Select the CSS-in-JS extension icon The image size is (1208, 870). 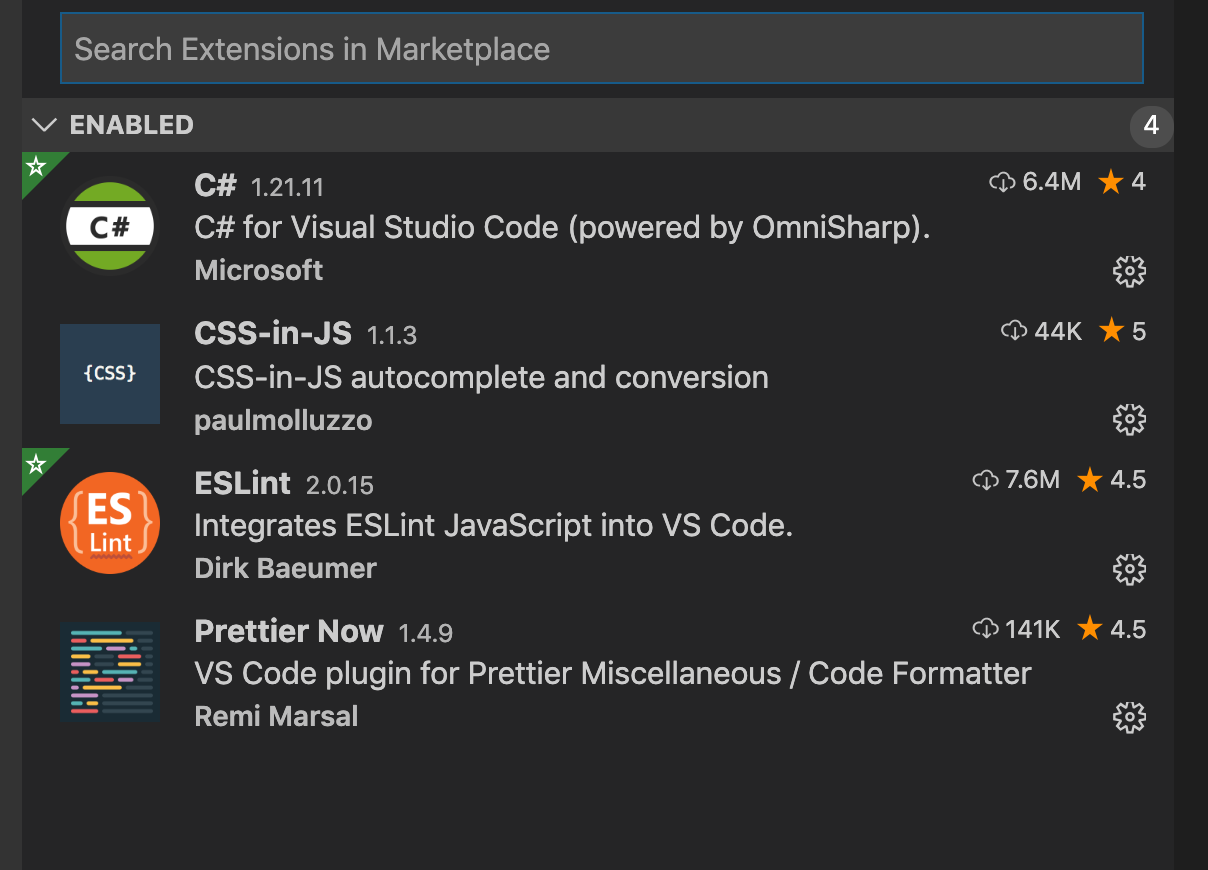(110, 373)
